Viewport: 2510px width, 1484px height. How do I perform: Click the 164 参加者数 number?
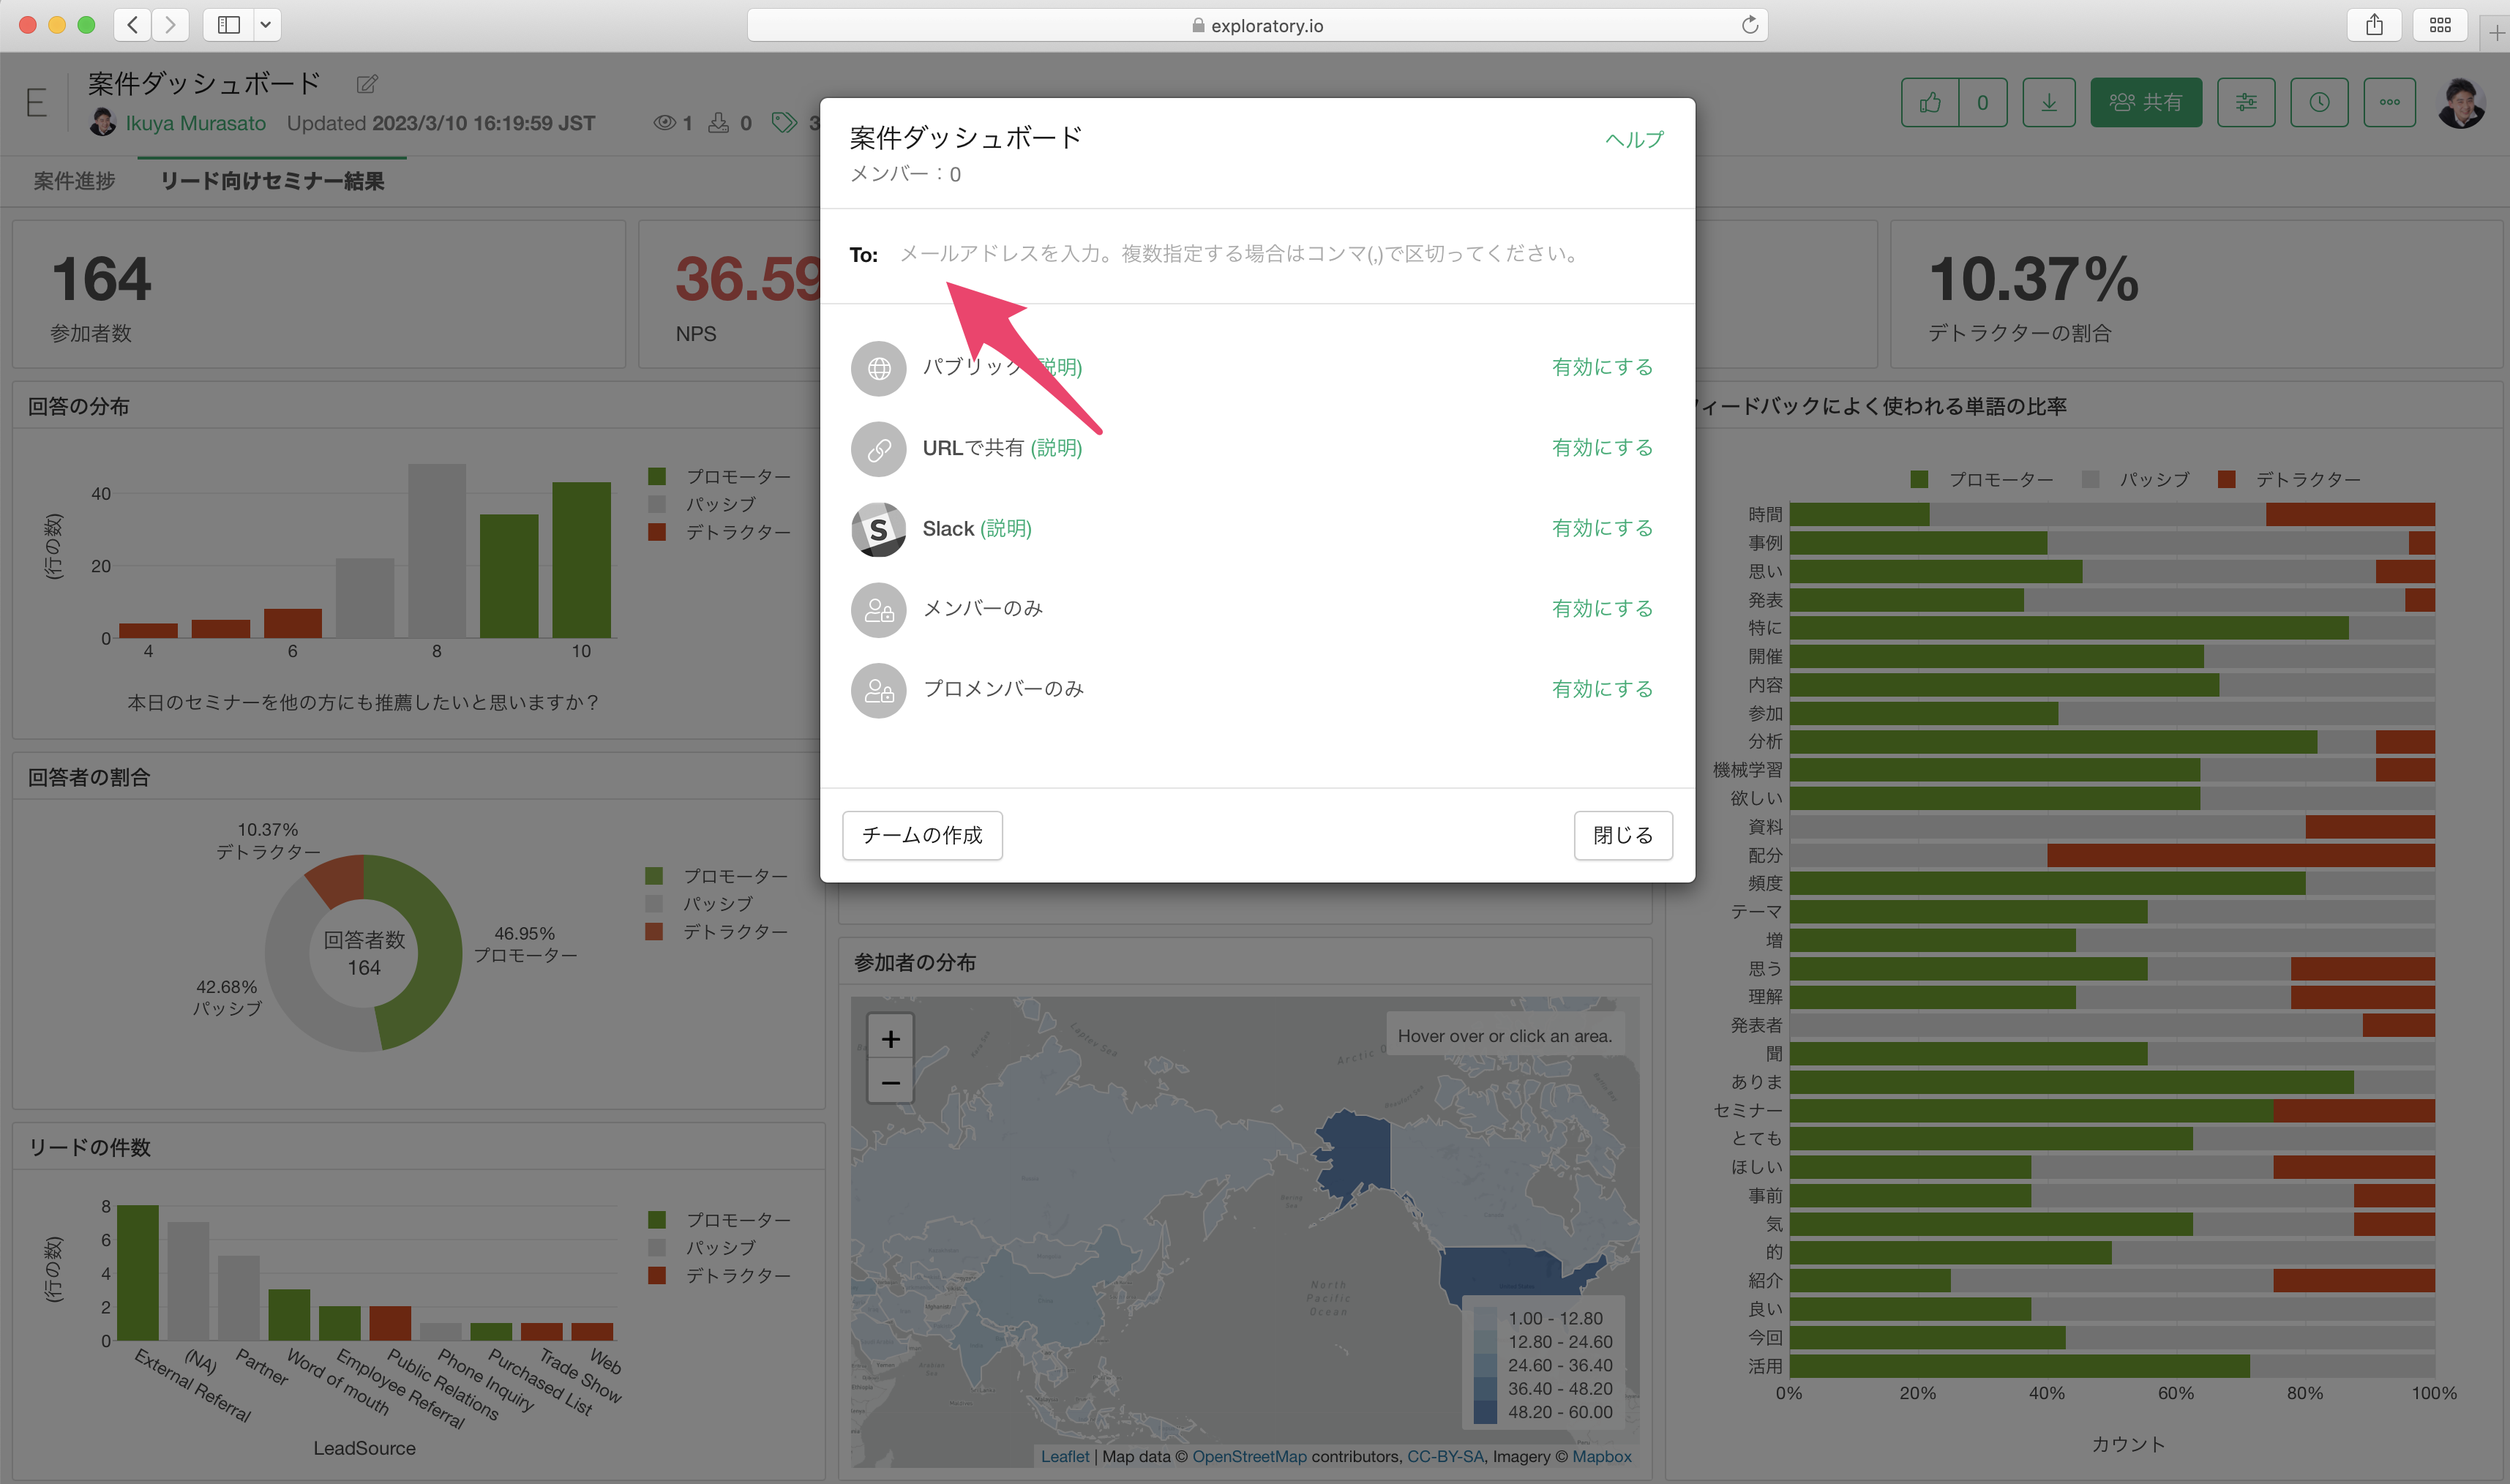click(x=101, y=278)
